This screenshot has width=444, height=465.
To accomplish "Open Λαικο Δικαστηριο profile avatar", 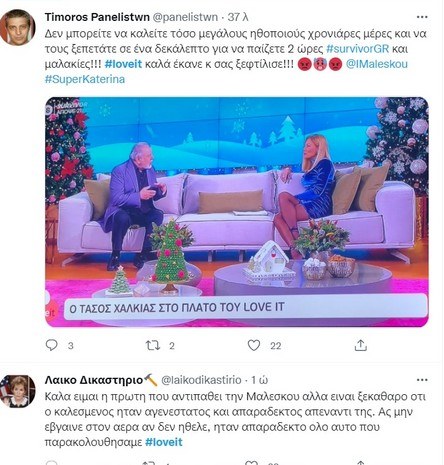I will [x=18, y=391].
